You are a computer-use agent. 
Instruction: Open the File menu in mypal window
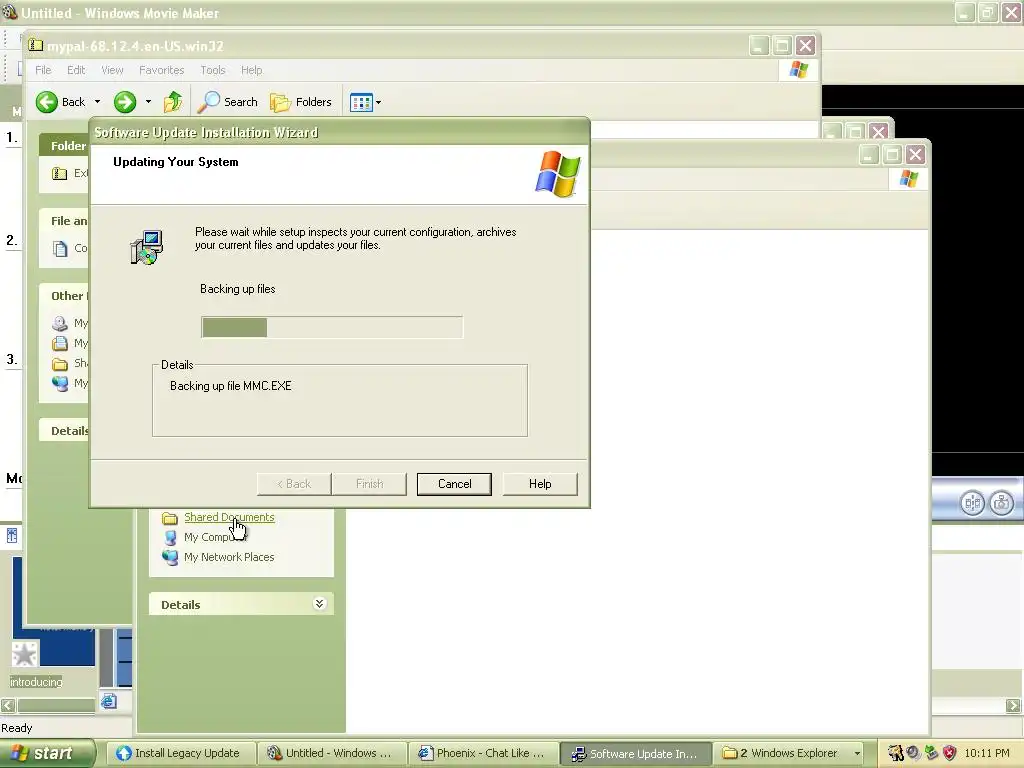[x=43, y=70]
